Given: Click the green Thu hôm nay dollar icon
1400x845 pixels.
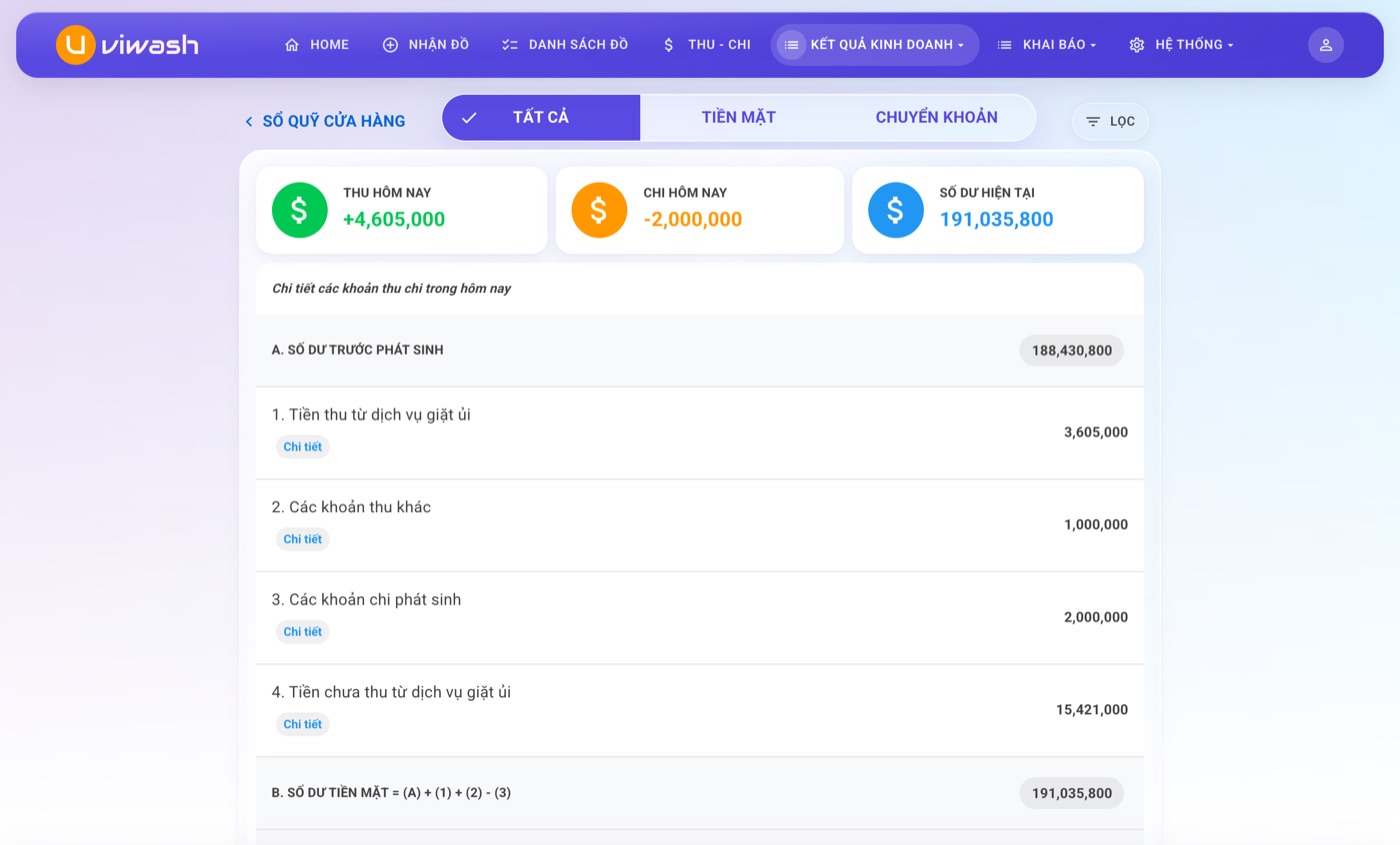Looking at the screenshot, I should pos(300,210).
